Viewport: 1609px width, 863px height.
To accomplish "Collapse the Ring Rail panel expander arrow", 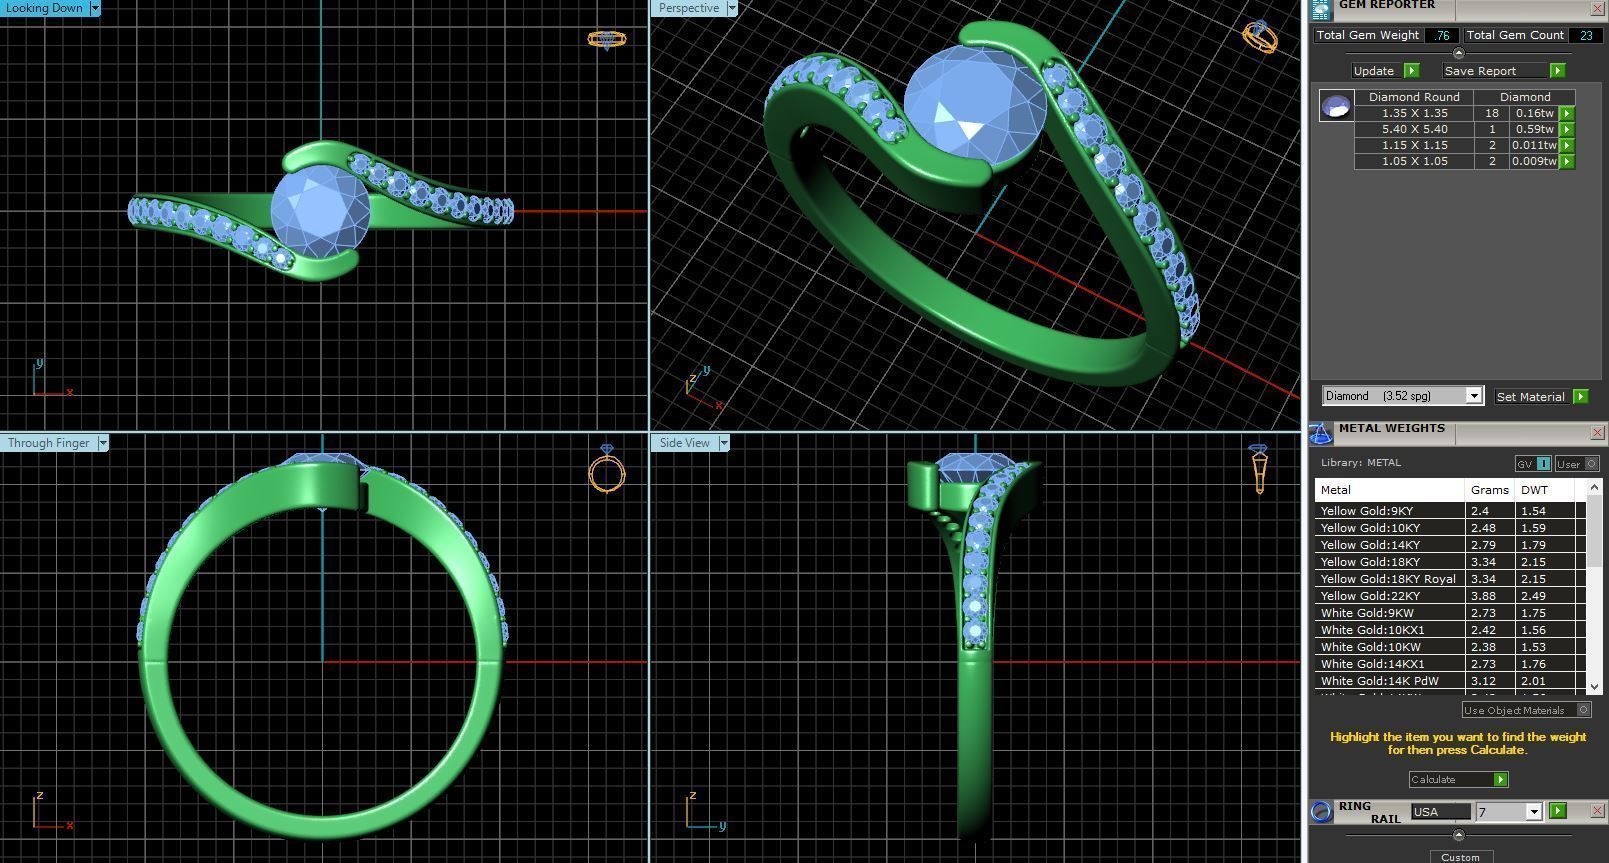I will click(1458, 835).
